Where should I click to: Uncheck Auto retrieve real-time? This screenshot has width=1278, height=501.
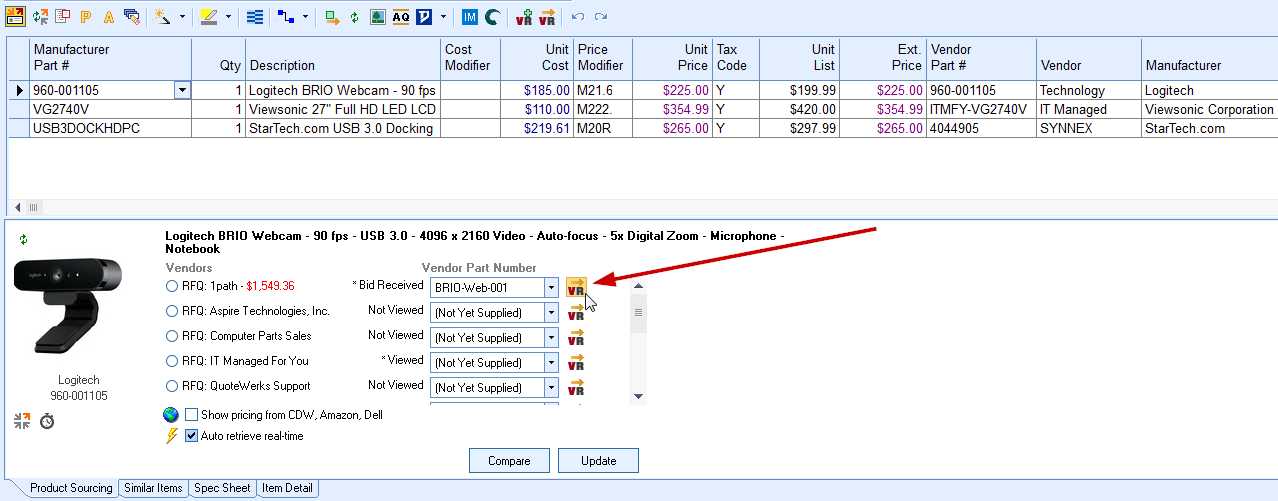coord(191,436)
